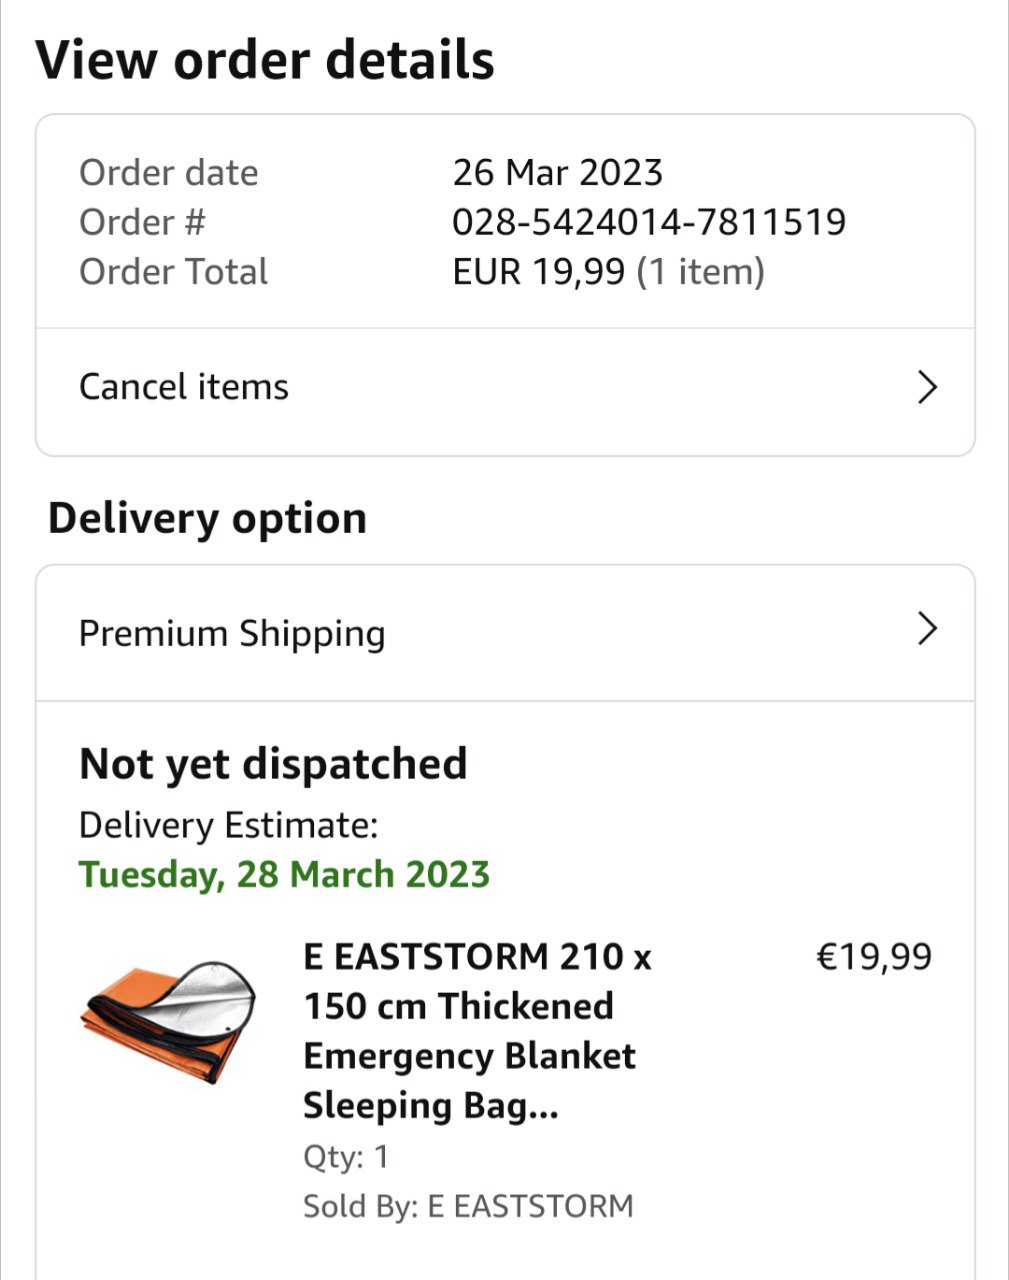Click the View order details heading
Image resolution: width=1009 pixels, height=1280 pixels.
click(x=265, y=60)
